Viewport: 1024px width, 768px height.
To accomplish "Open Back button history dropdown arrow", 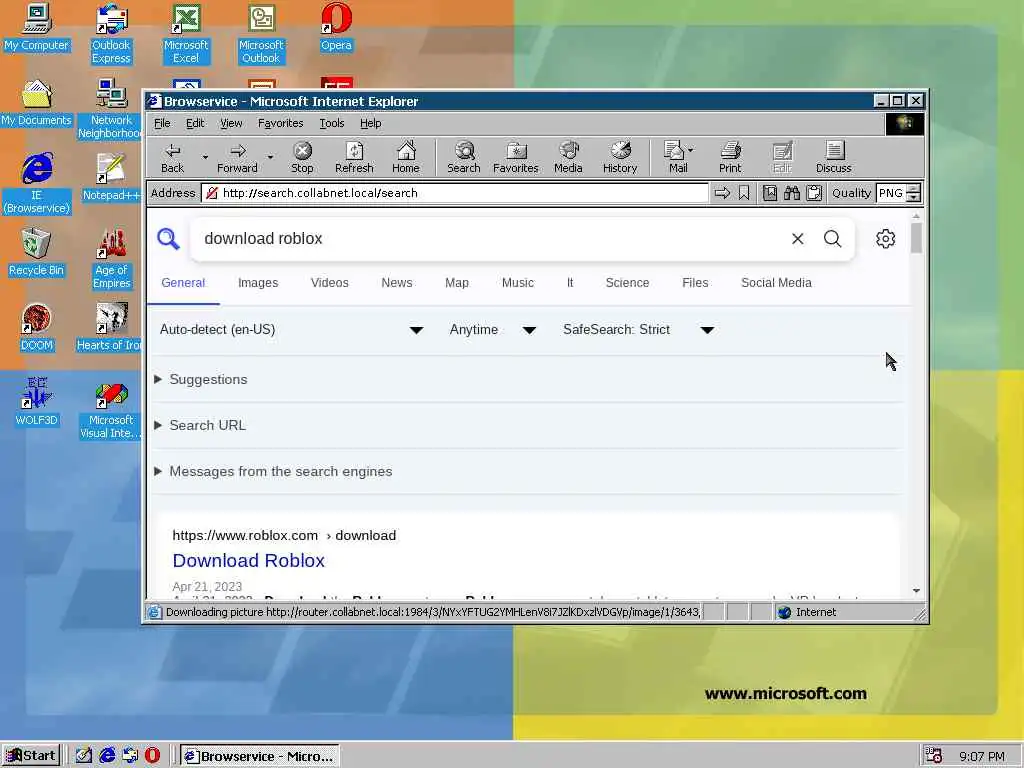I will pyautogui.click(x=205, y=157).
